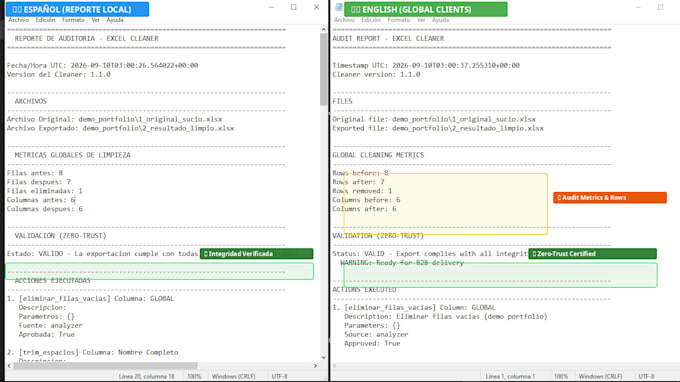
Task: Open Archivo menu in the Spanish report window
Action: [x=19, y=20]
